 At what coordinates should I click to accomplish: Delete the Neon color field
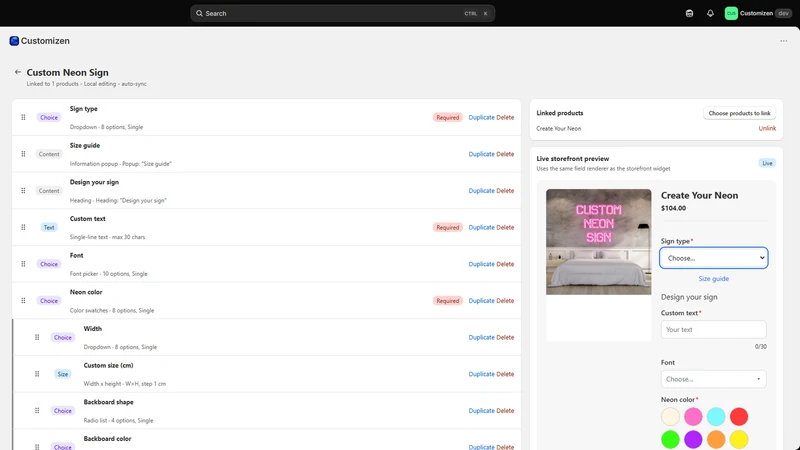click(505, 301)
